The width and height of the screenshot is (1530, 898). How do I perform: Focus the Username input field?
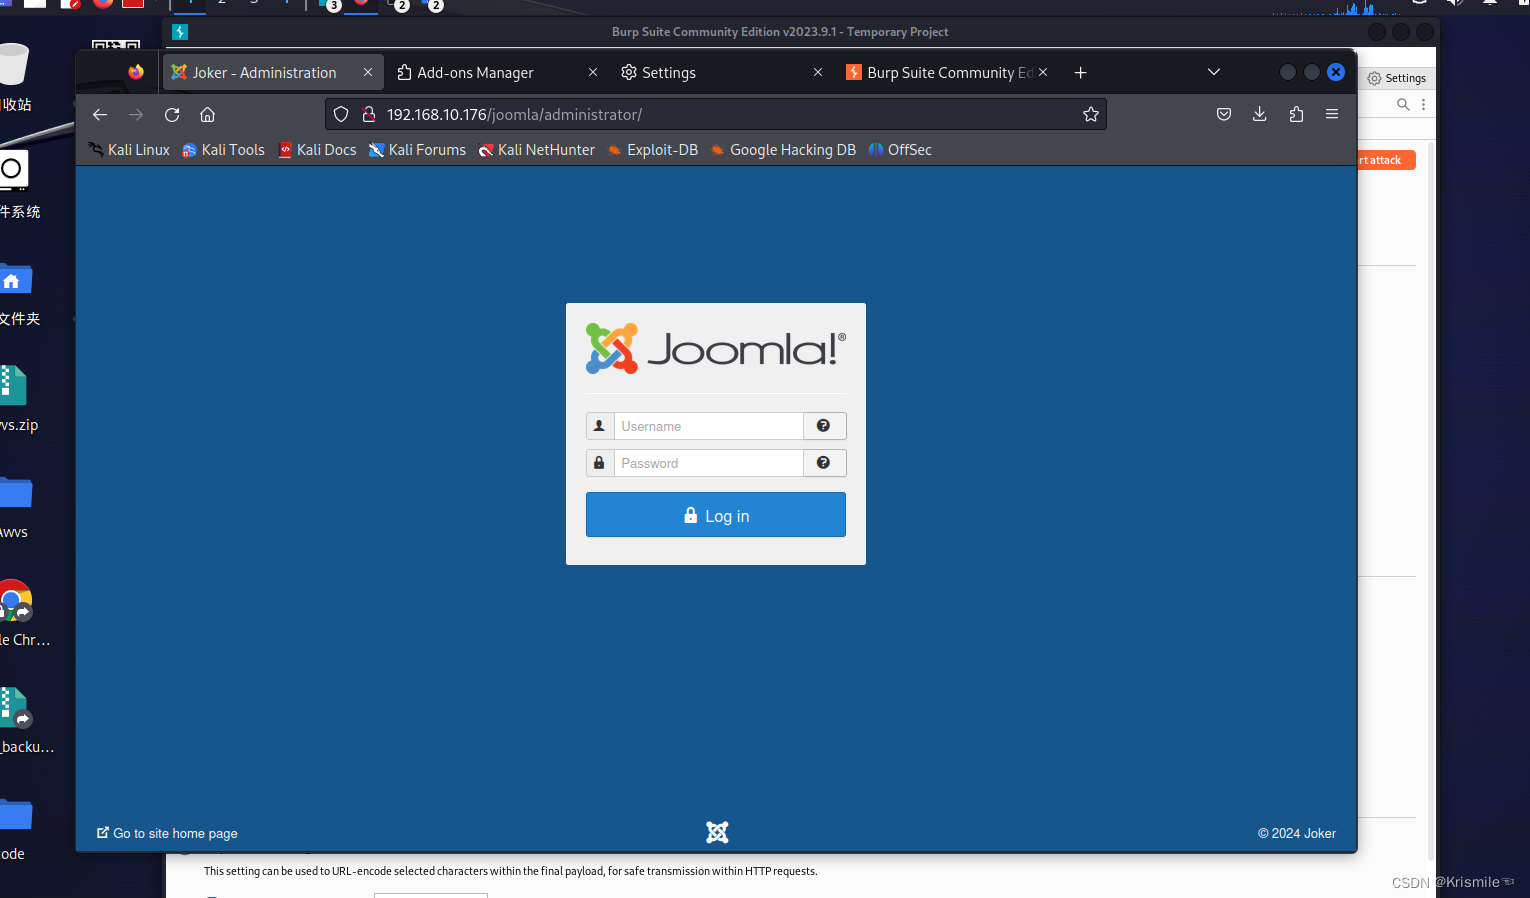pyautogui.click(x=709, y=426)
